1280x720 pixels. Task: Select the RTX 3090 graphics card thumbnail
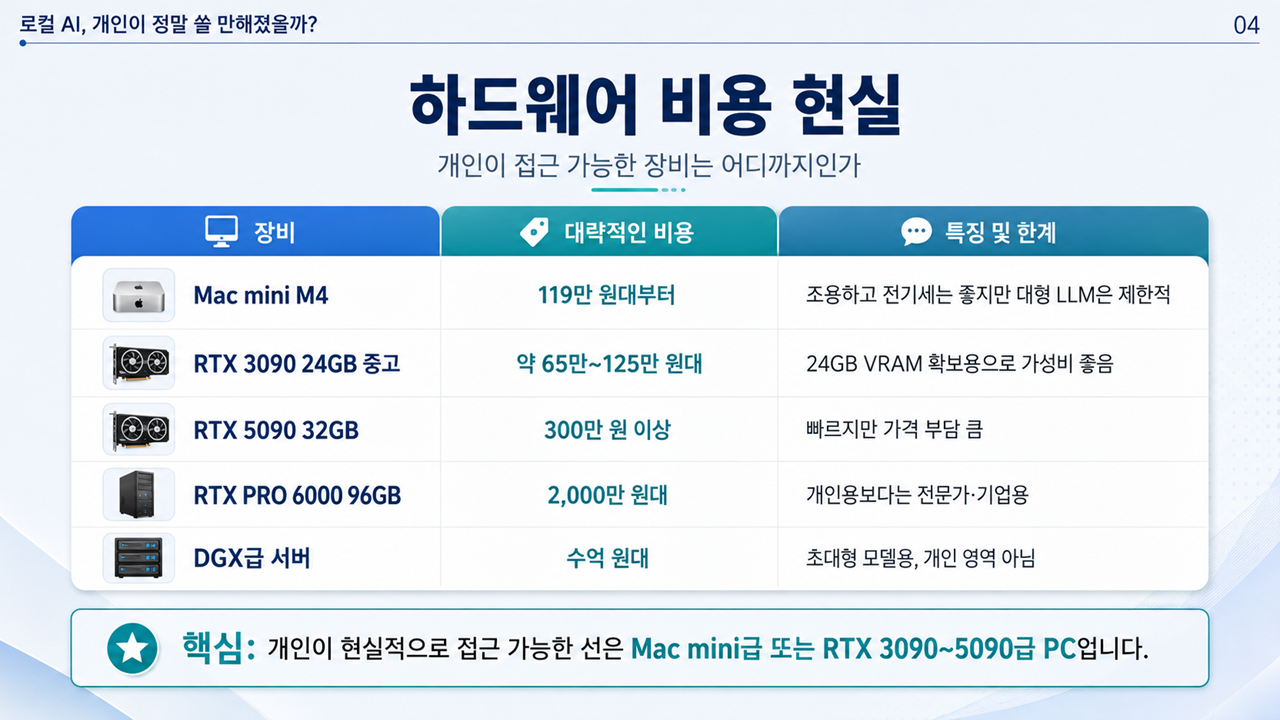(139, 363)
